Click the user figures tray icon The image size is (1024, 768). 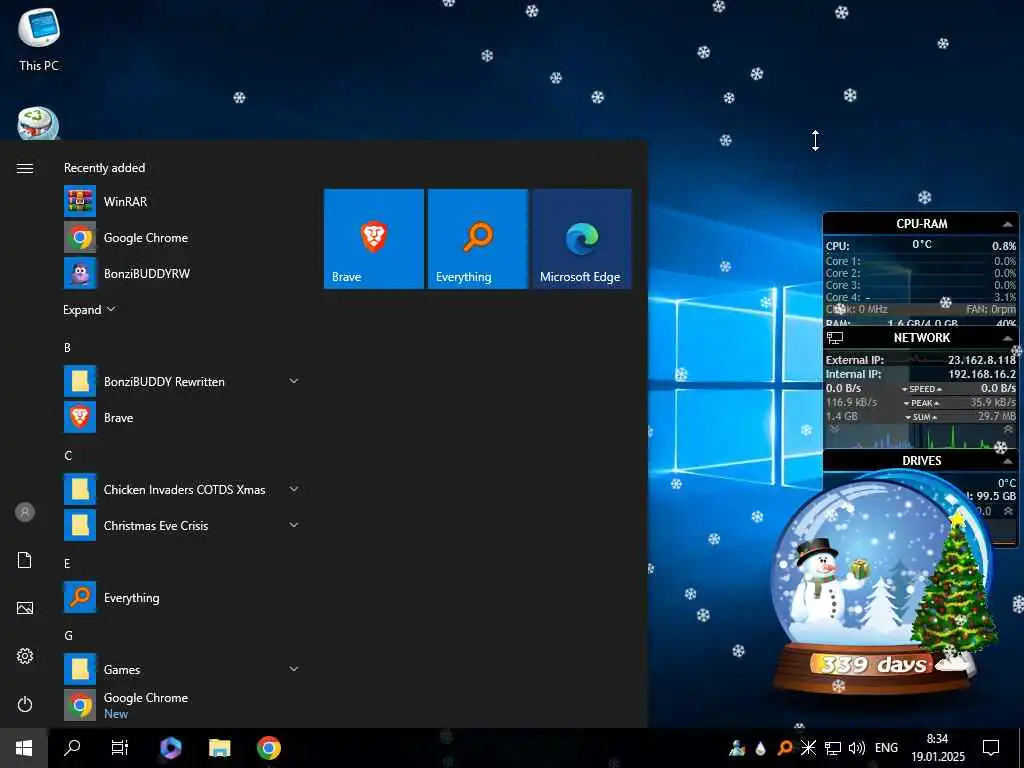click(x=737, y=748)
